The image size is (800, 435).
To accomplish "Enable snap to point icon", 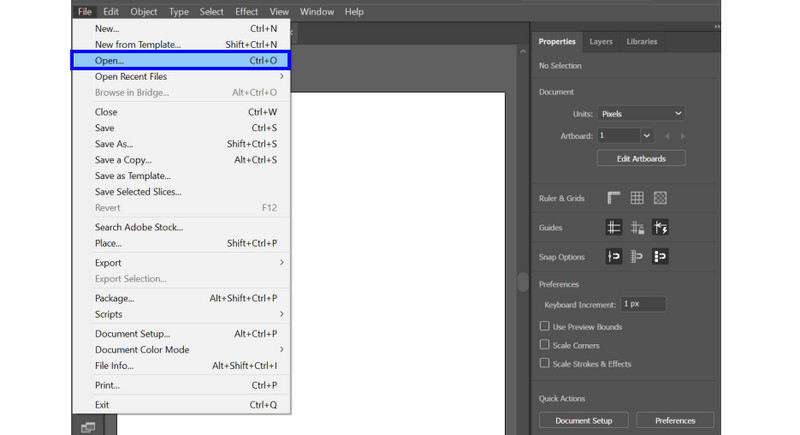I will (x=614, y=257).
